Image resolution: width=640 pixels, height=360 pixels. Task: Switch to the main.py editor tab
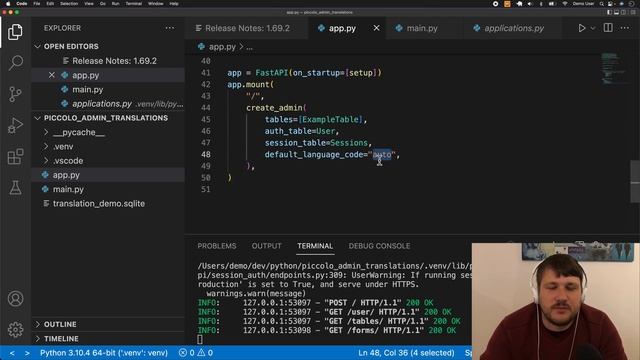coord(422,28)
